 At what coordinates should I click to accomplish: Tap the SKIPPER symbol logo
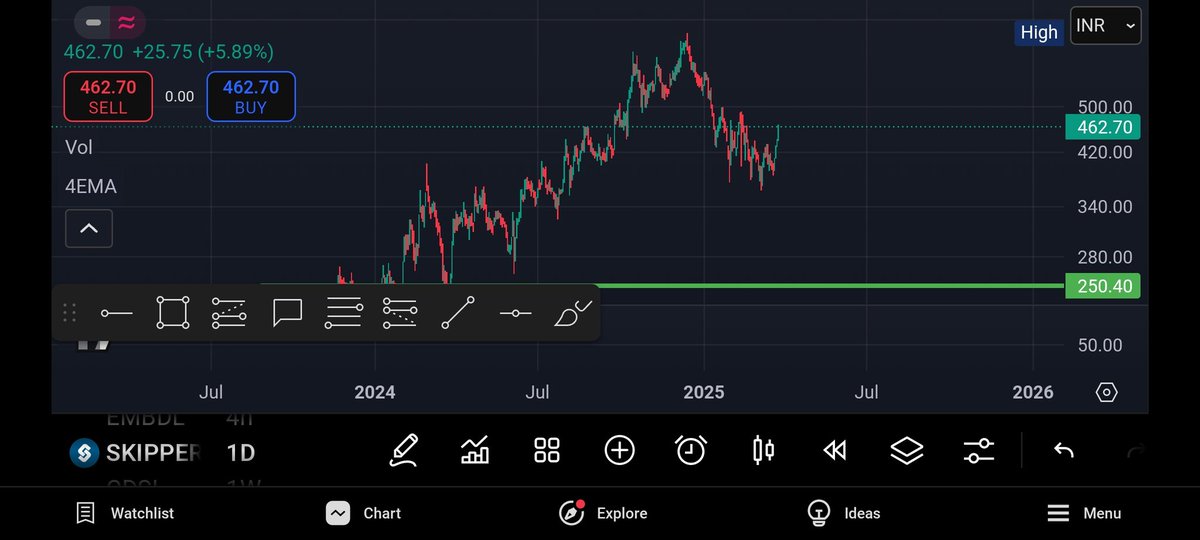tap(84, 453)
